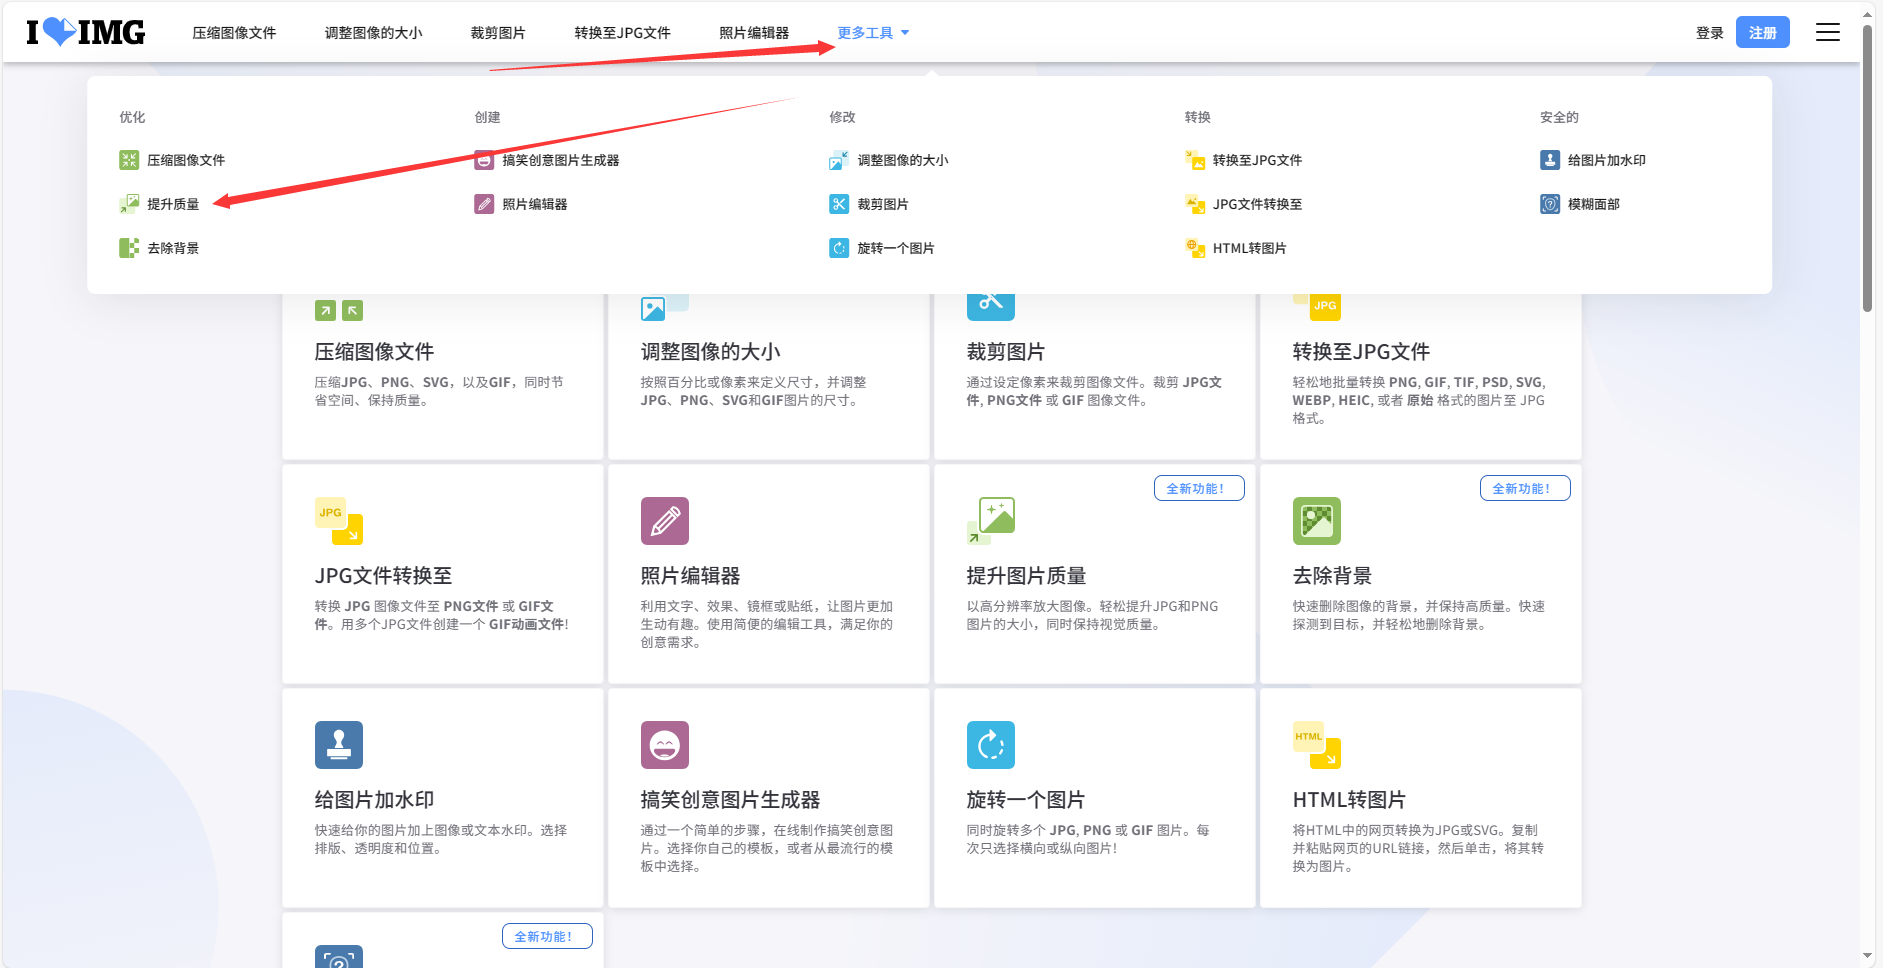Open the 转换至JPG文件 card title

pyautogui.click(x=1361, y=352)
